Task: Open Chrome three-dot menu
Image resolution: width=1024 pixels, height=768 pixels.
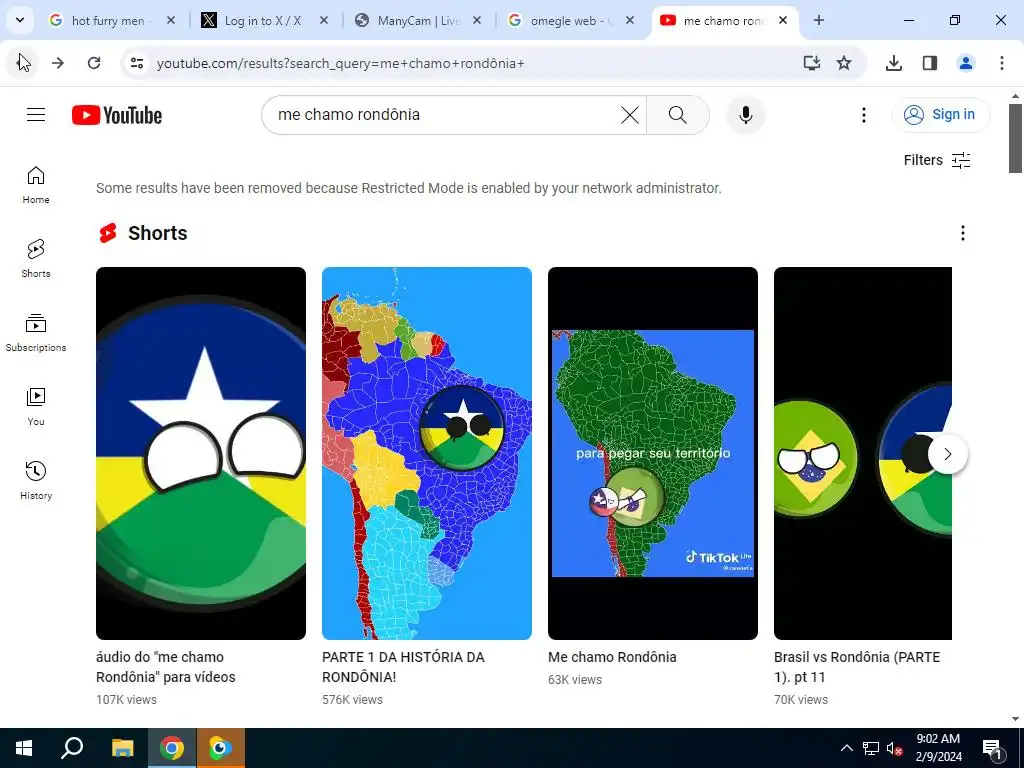Action: click(1001, 63)
